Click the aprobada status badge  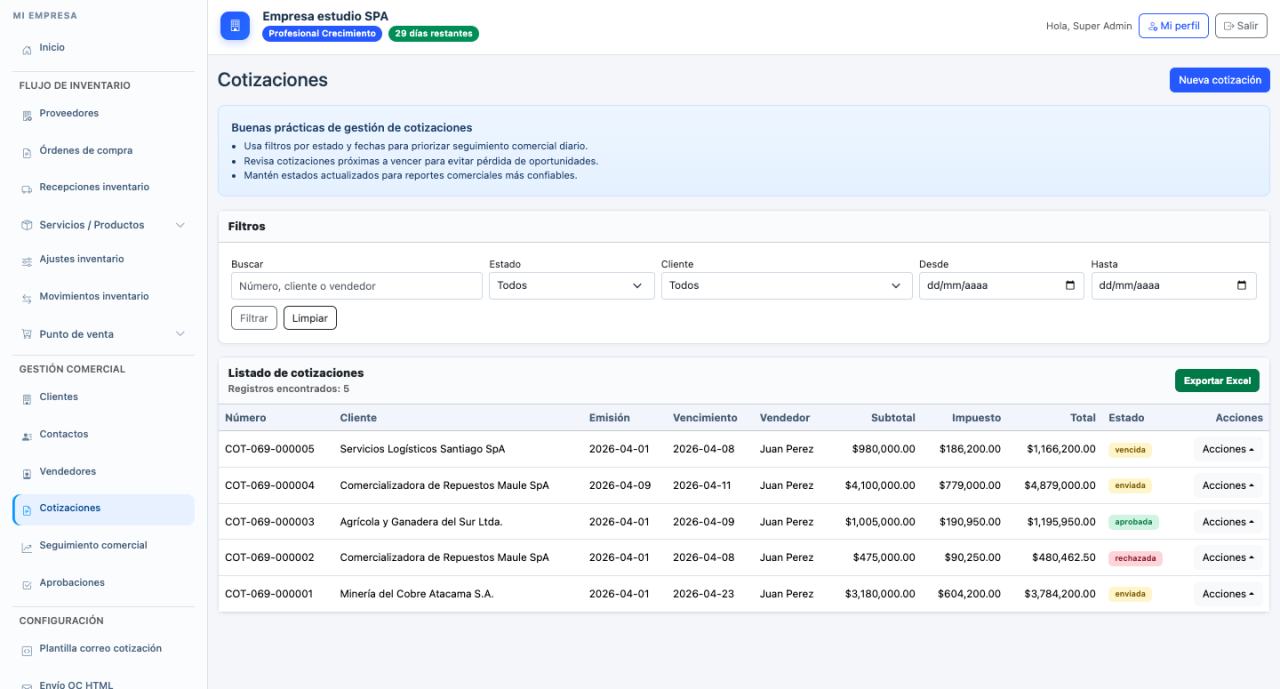coord(1133,522)
